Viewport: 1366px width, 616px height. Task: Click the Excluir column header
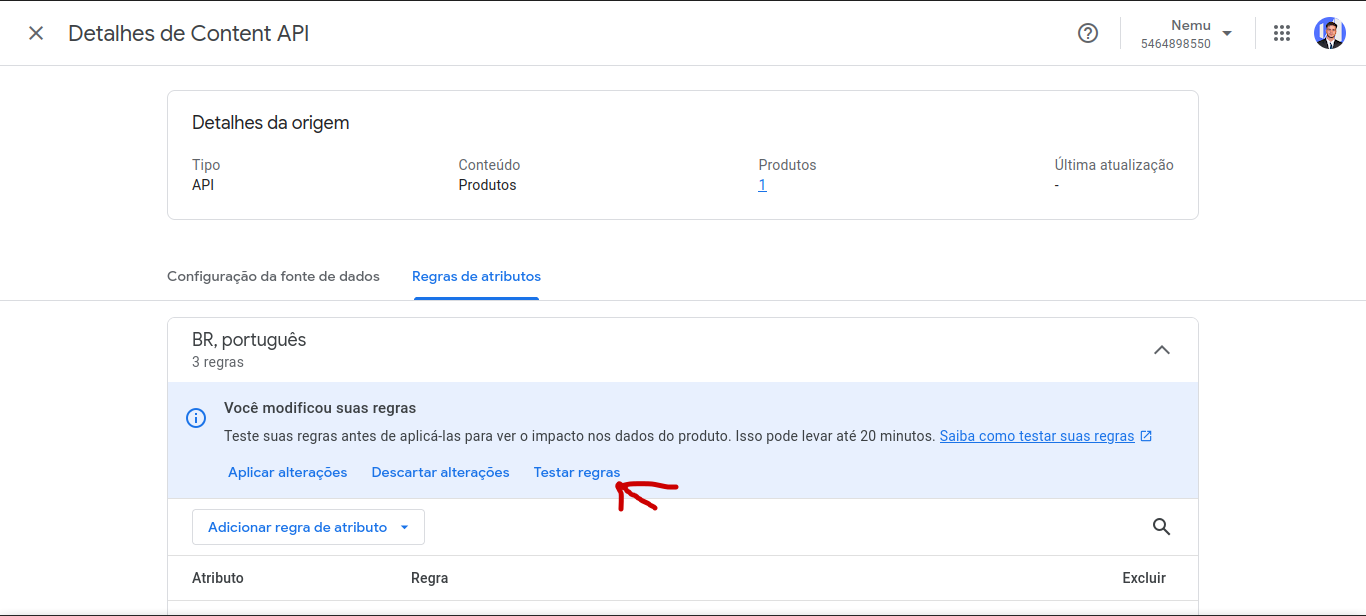click(x=1144, y=578)
